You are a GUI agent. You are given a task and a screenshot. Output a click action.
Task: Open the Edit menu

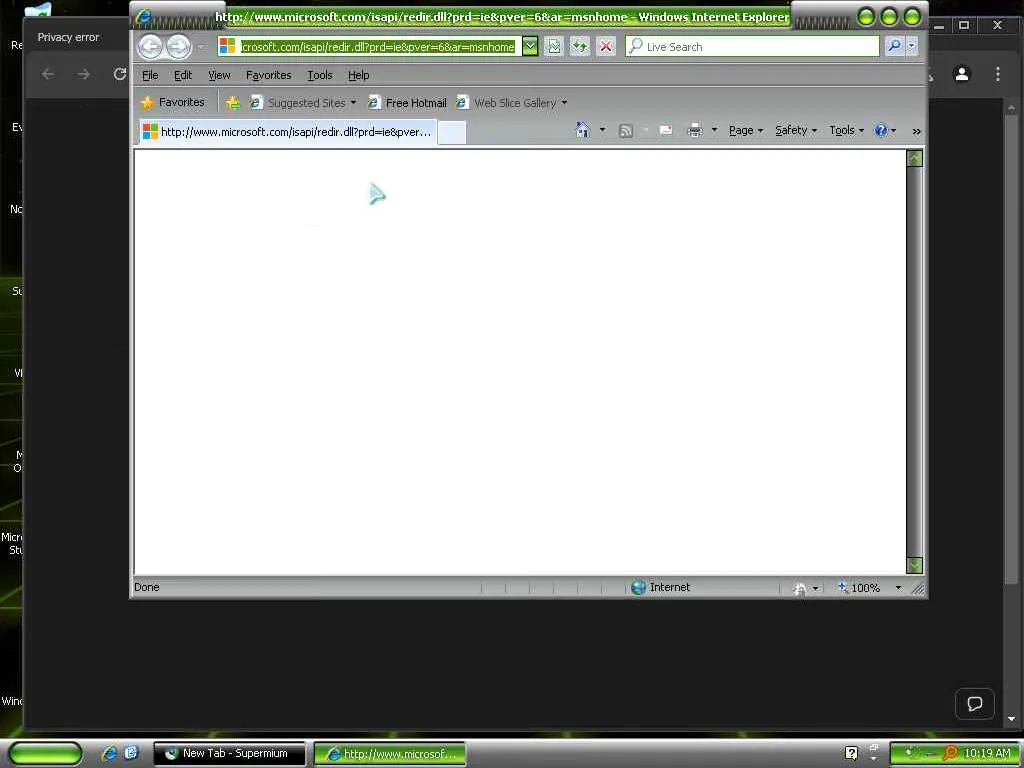click(x=183, y=75)
